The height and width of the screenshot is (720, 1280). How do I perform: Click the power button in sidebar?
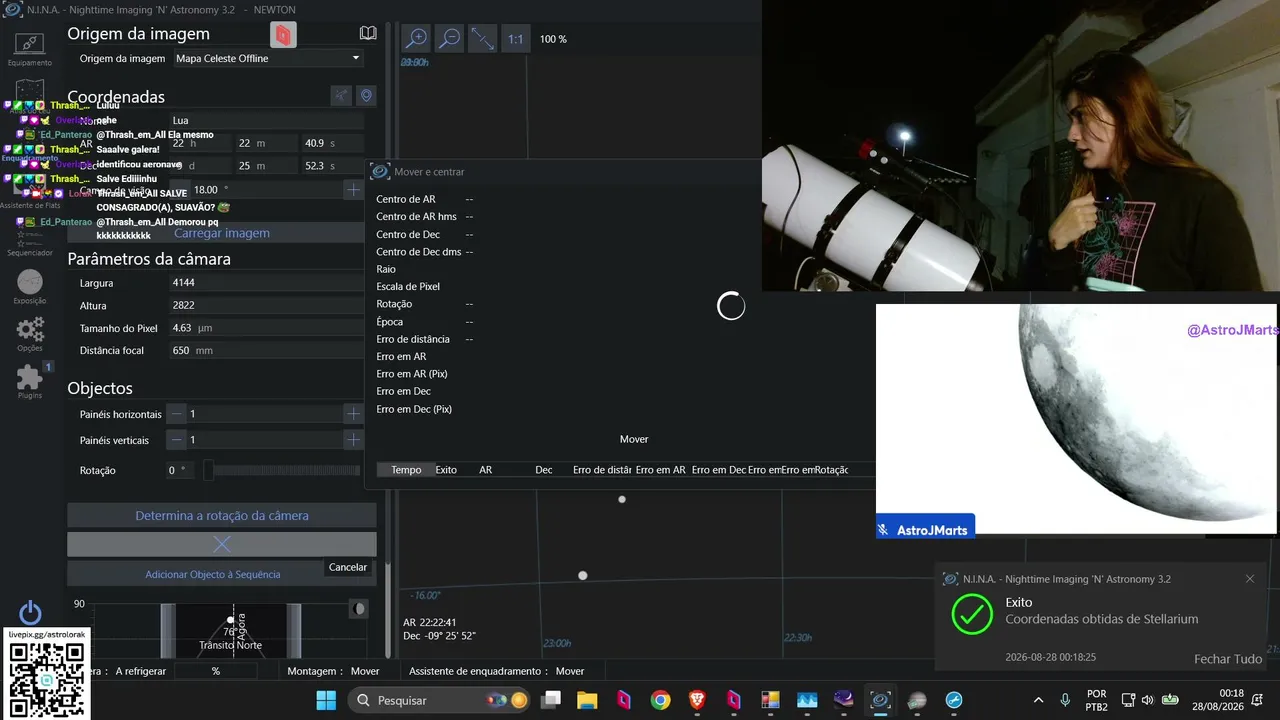point(30,613)
